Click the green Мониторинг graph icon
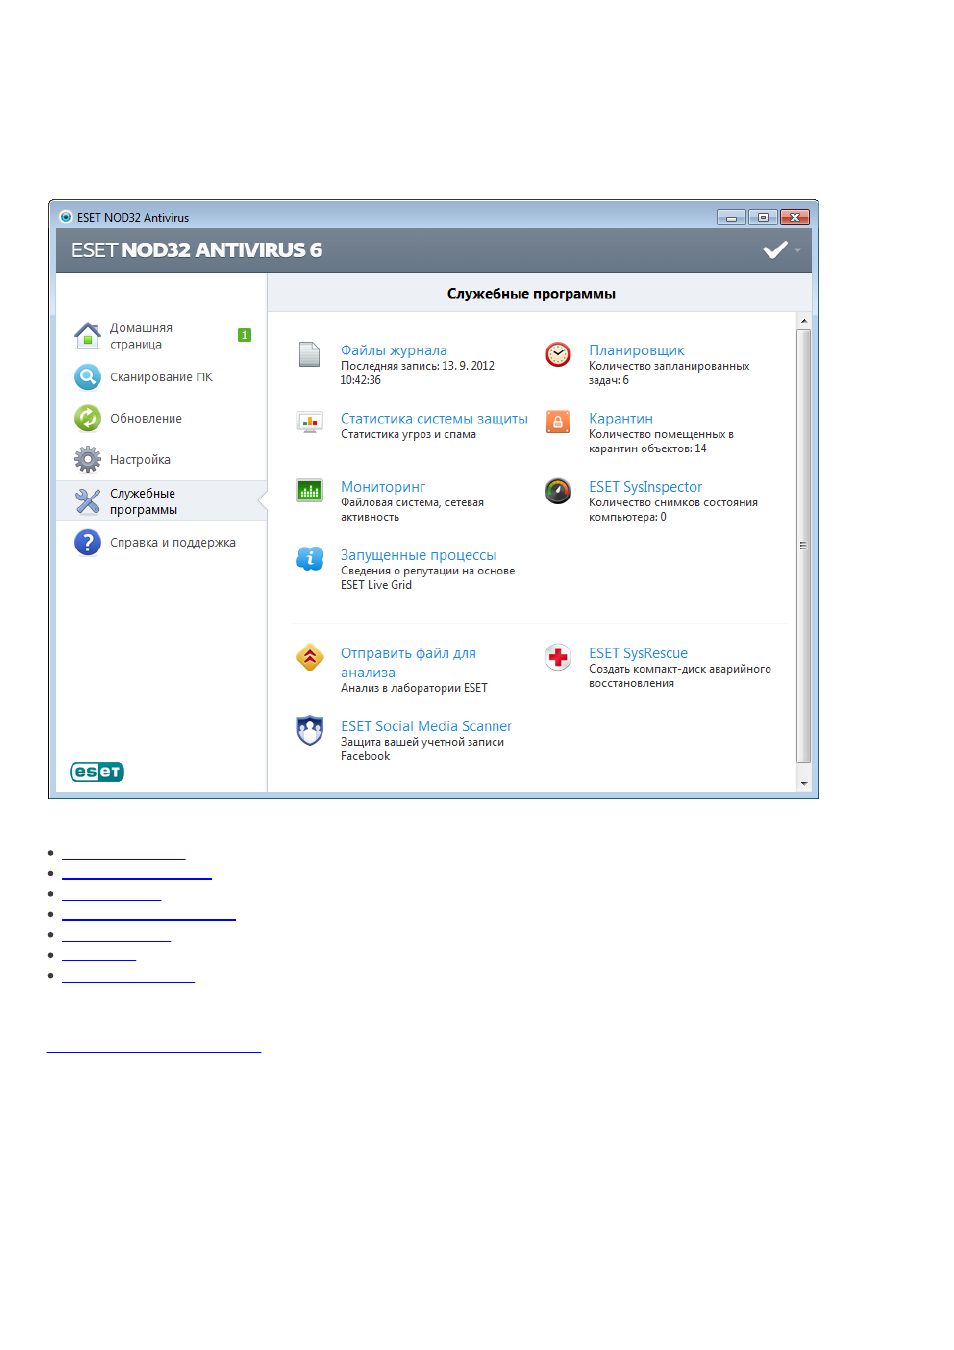This screenshot has height=1350, width=954. pyautogui.click(x=310, y=490)
